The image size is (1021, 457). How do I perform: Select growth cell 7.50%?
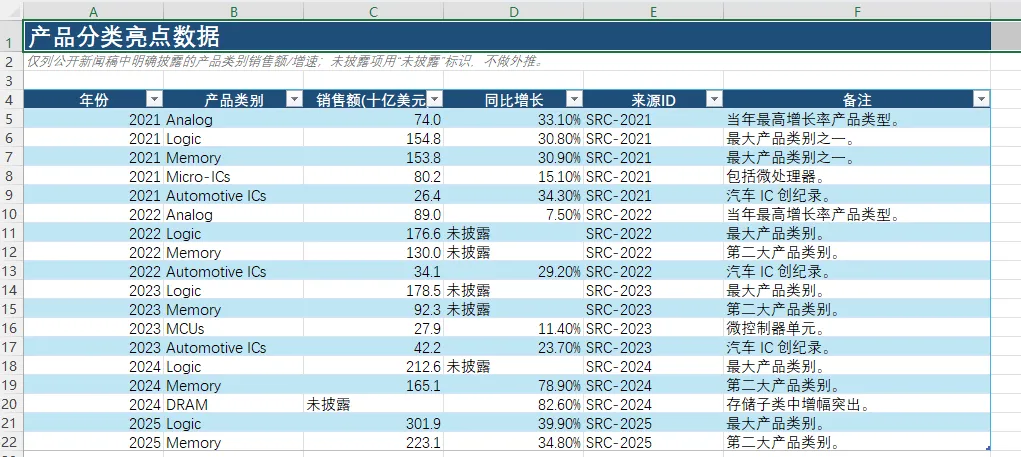513,214
